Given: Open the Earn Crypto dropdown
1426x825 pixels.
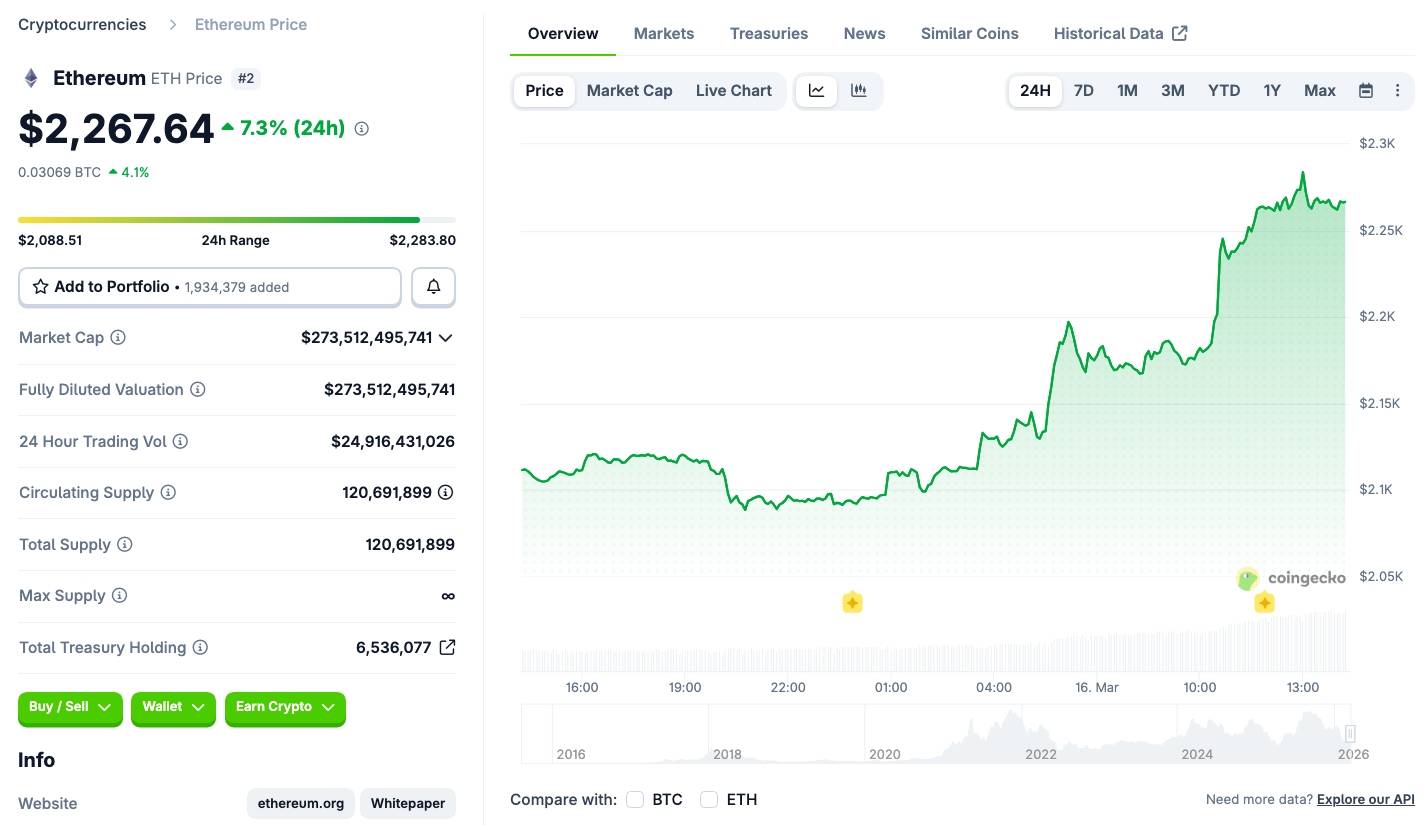Looking at the screenshot, I should [285, 707].
